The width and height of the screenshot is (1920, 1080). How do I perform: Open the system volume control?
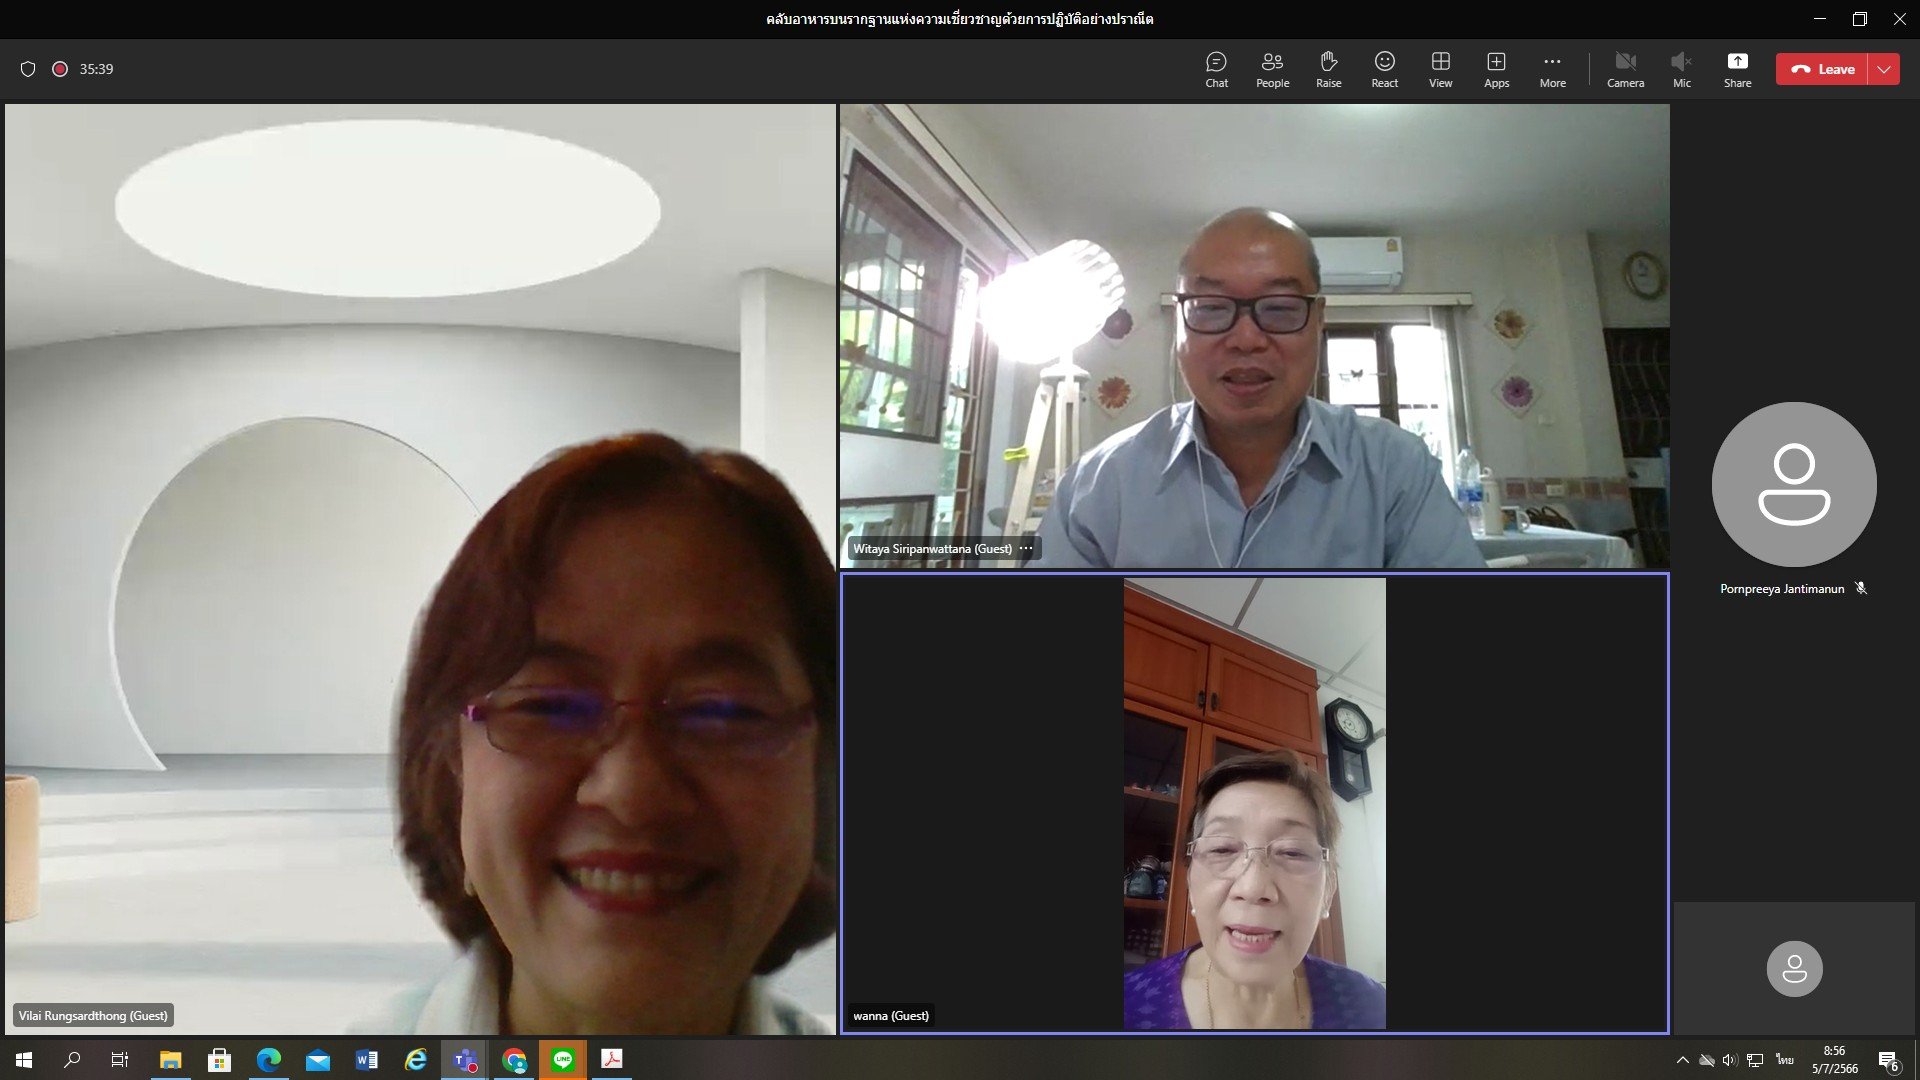click(1729, 1060)
